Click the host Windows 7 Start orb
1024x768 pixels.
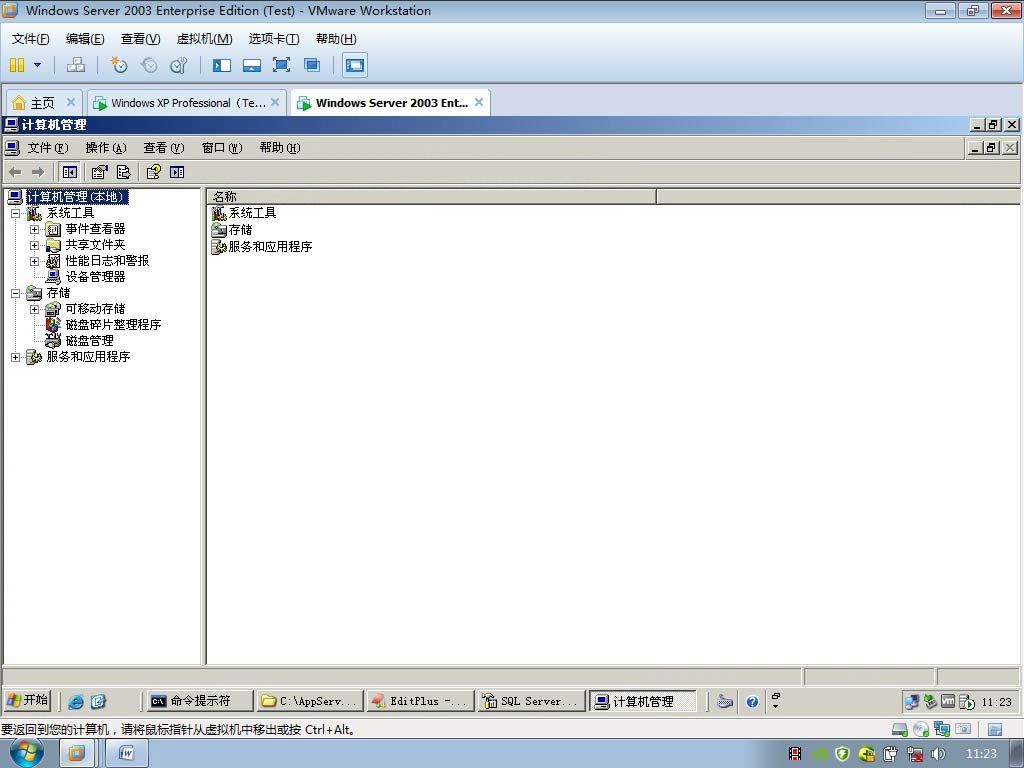(27, 753)
